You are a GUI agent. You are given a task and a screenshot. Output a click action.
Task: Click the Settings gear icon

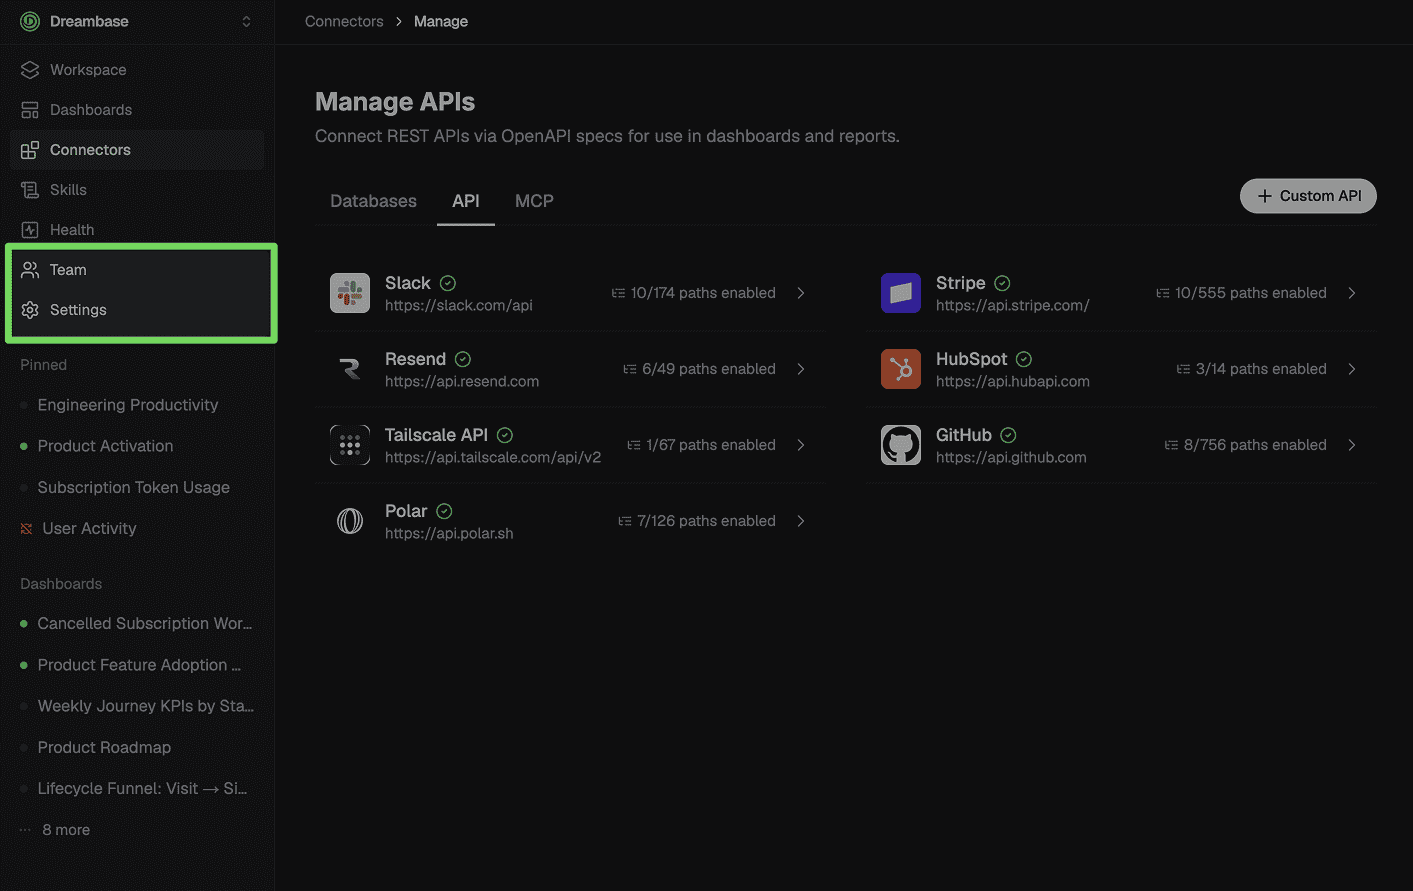(30, 310)
